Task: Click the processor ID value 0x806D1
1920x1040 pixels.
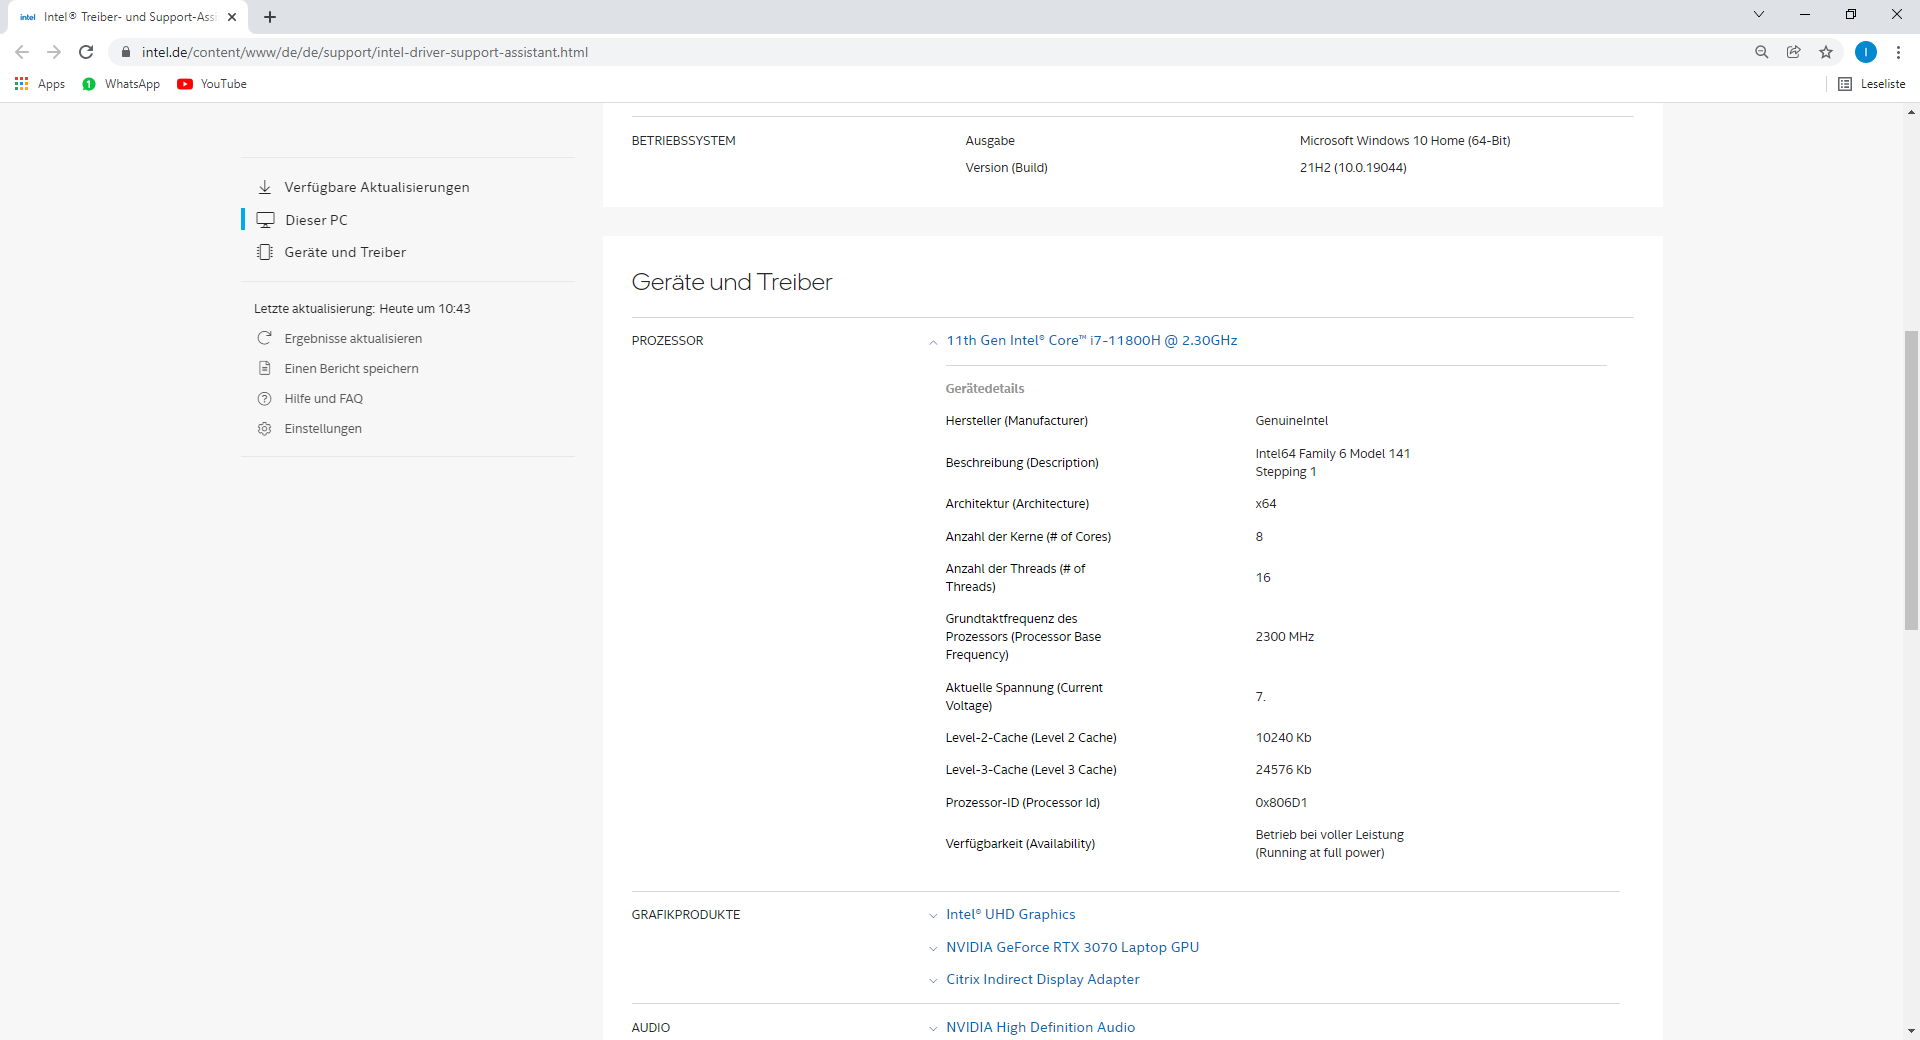Action: pyautogui.click(x=1281, y=803)
